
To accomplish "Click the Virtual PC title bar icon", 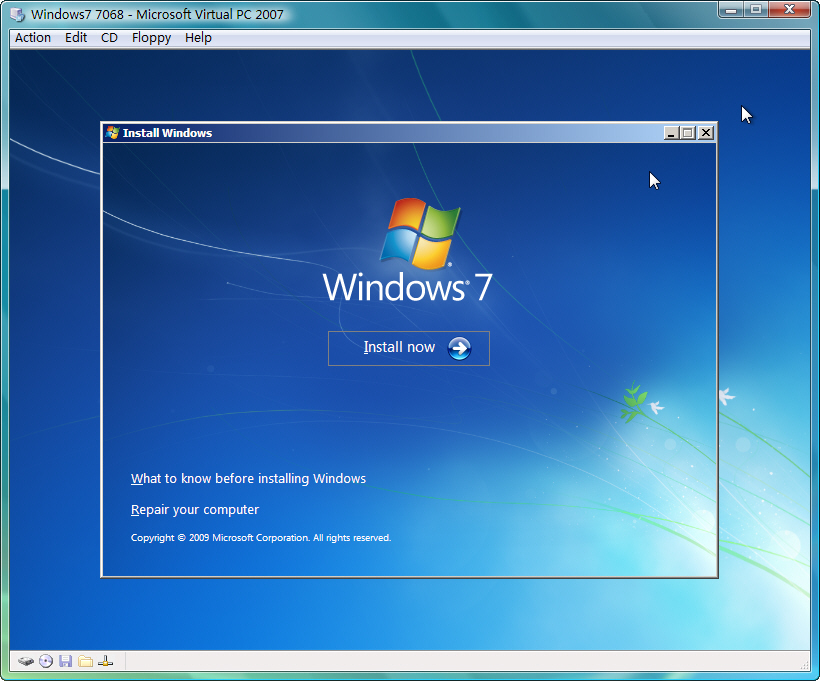I will [x=18, y=15].
